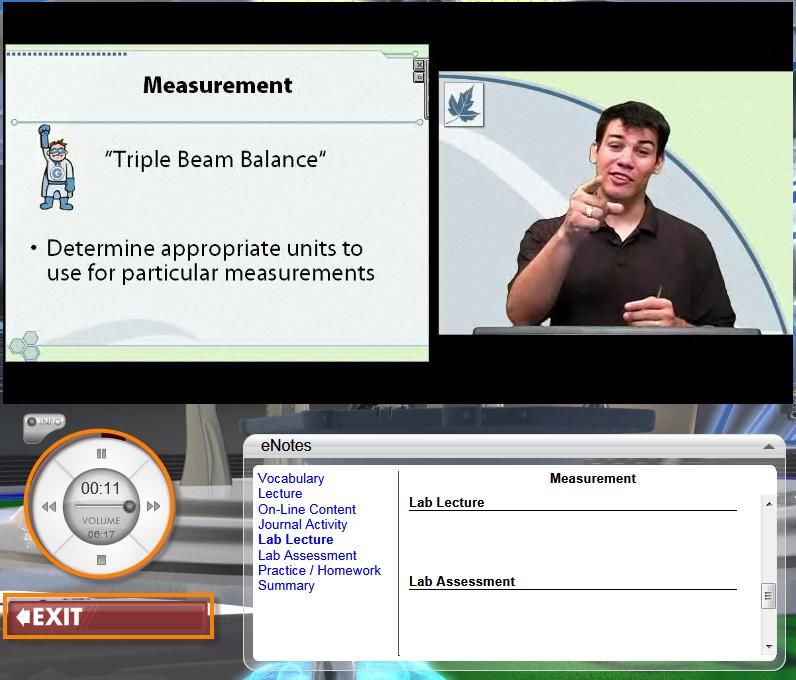Screen dimensions: 796x680
Task: Select the bold Lab Lecture link
Action: (295, 539)
